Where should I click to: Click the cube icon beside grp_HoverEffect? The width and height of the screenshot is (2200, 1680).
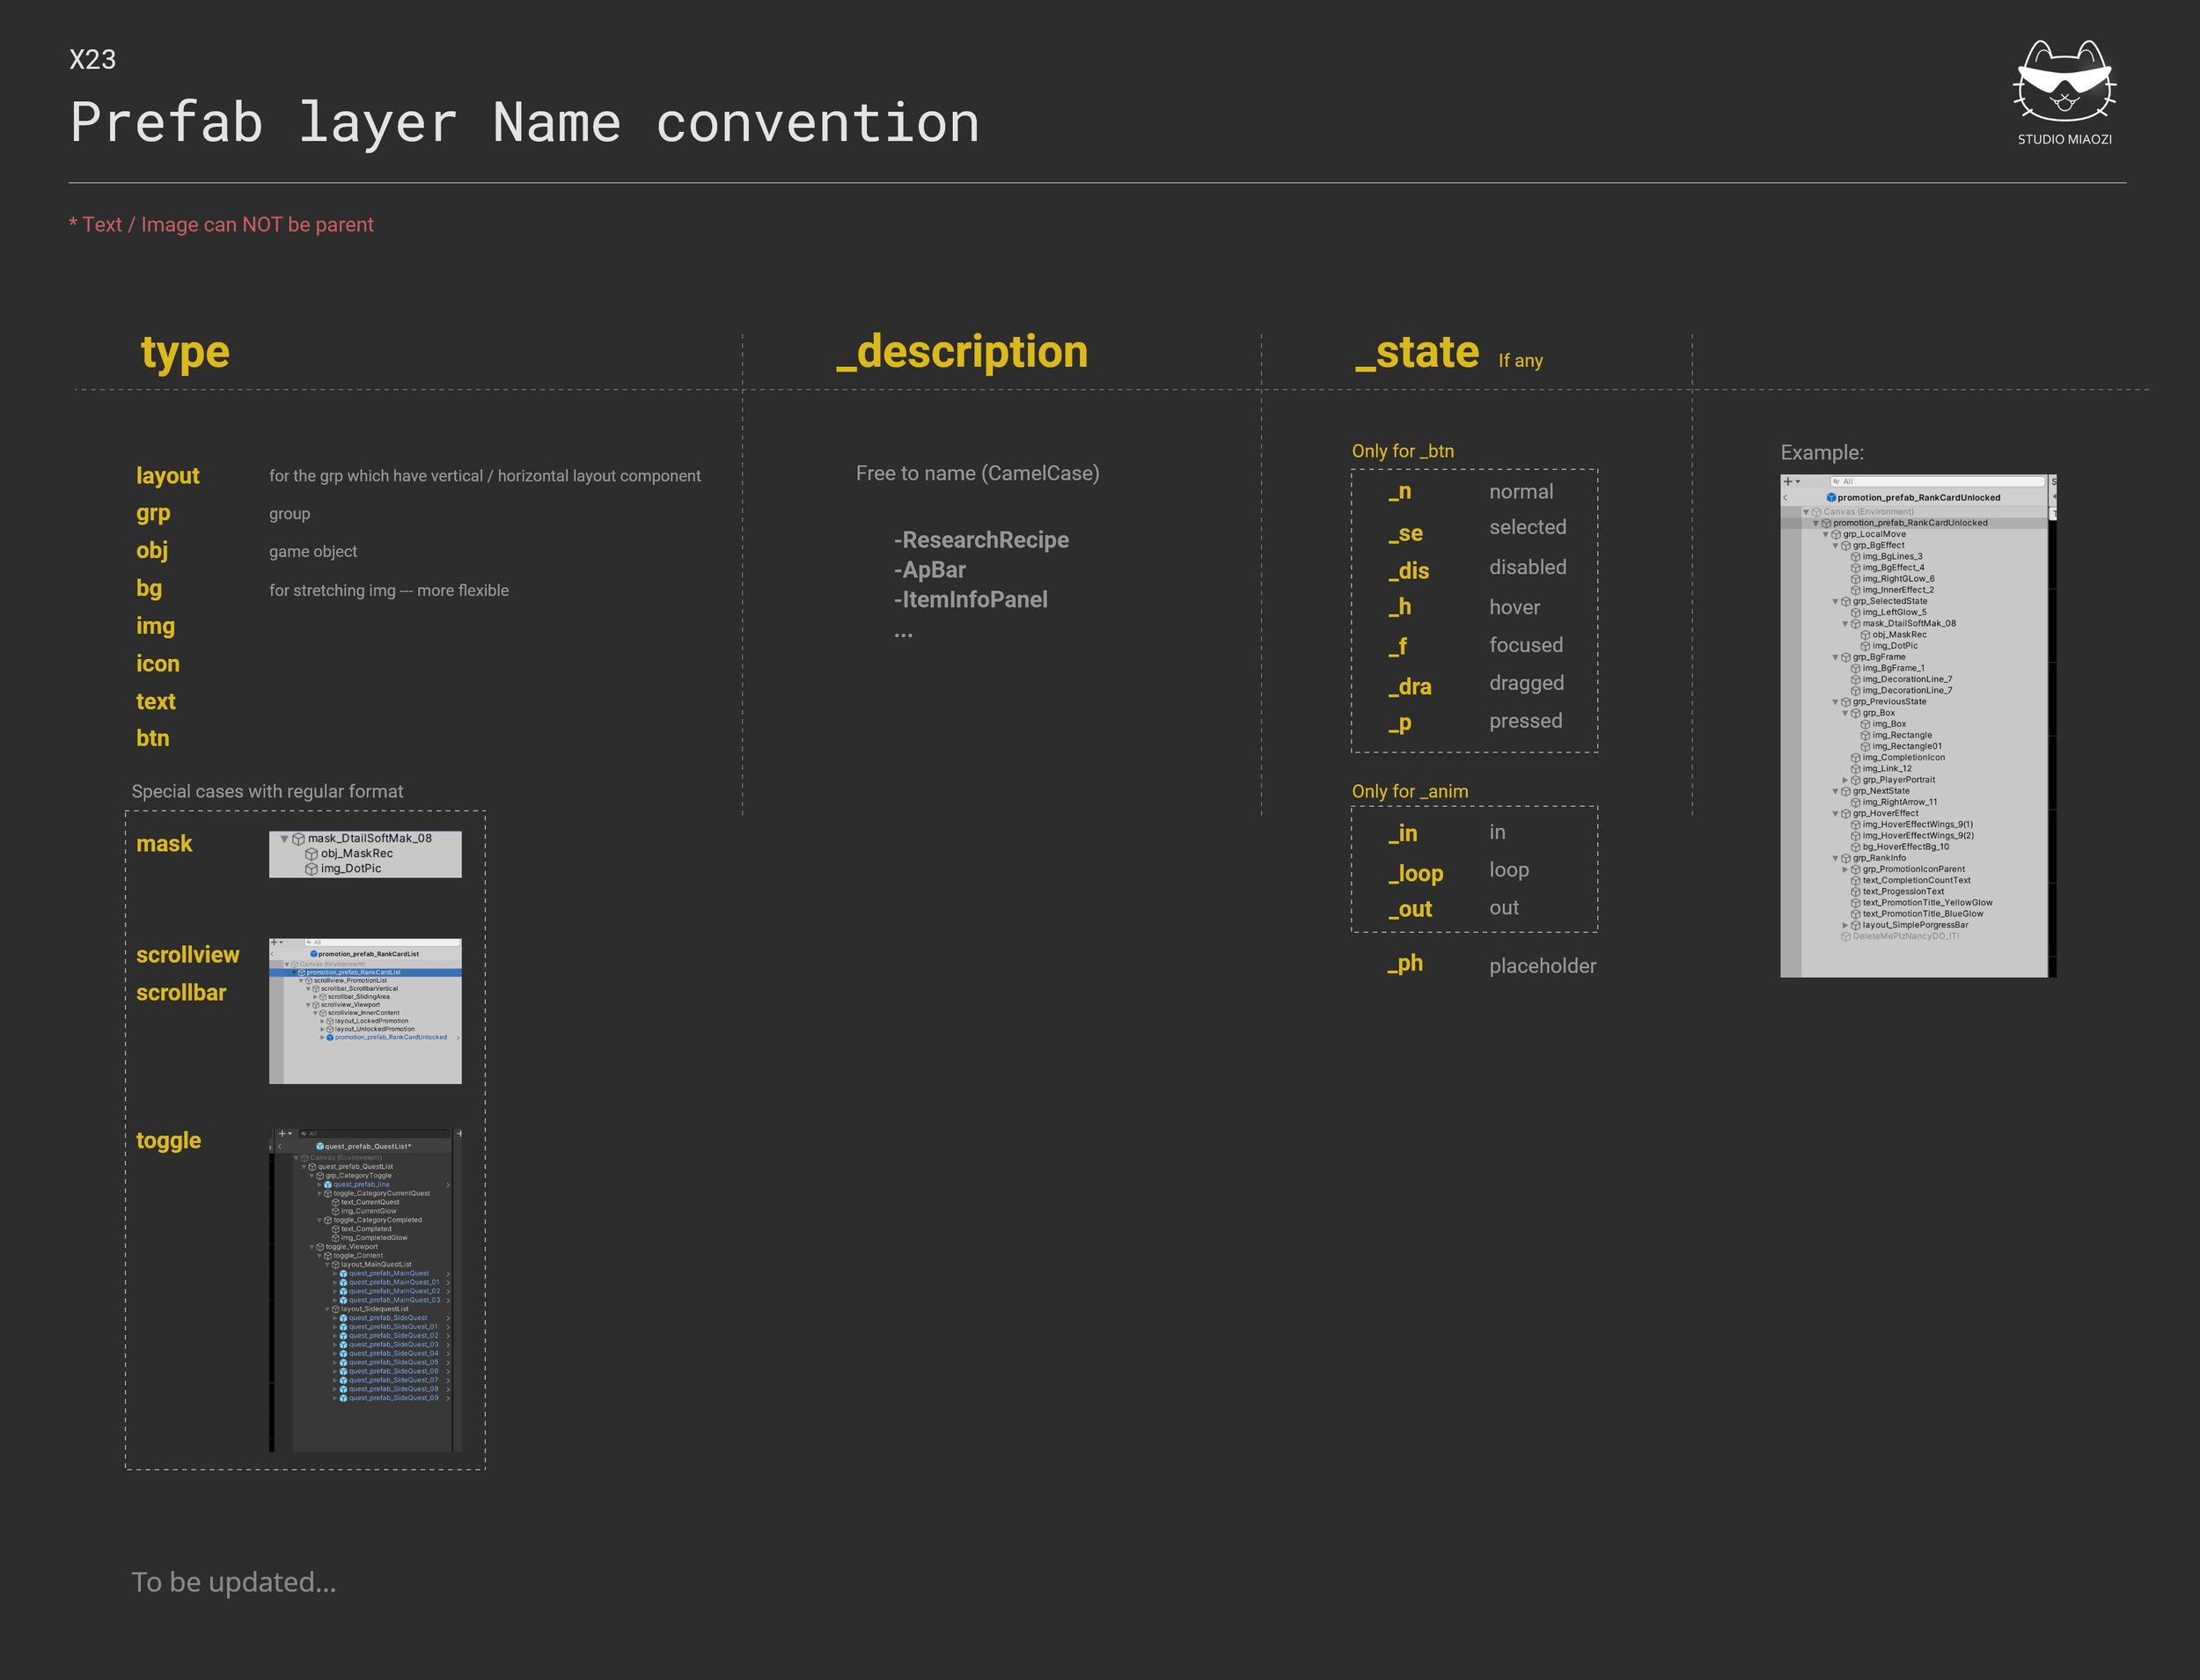(1846, 814)
